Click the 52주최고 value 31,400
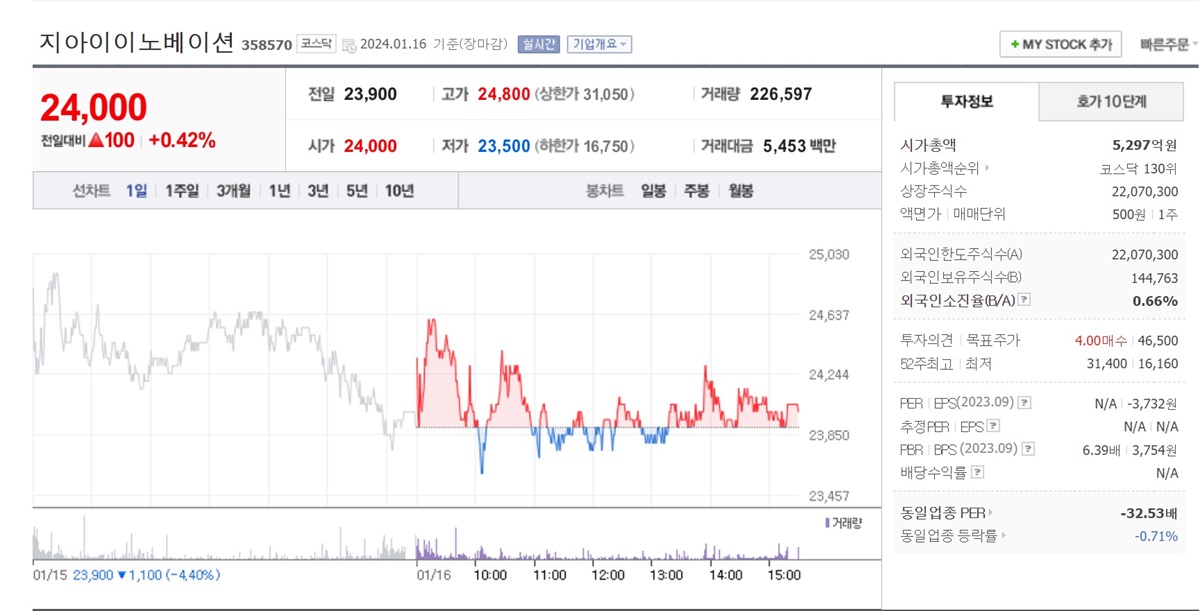Screen dimensions: 1200x611 tap(1107, 363)
